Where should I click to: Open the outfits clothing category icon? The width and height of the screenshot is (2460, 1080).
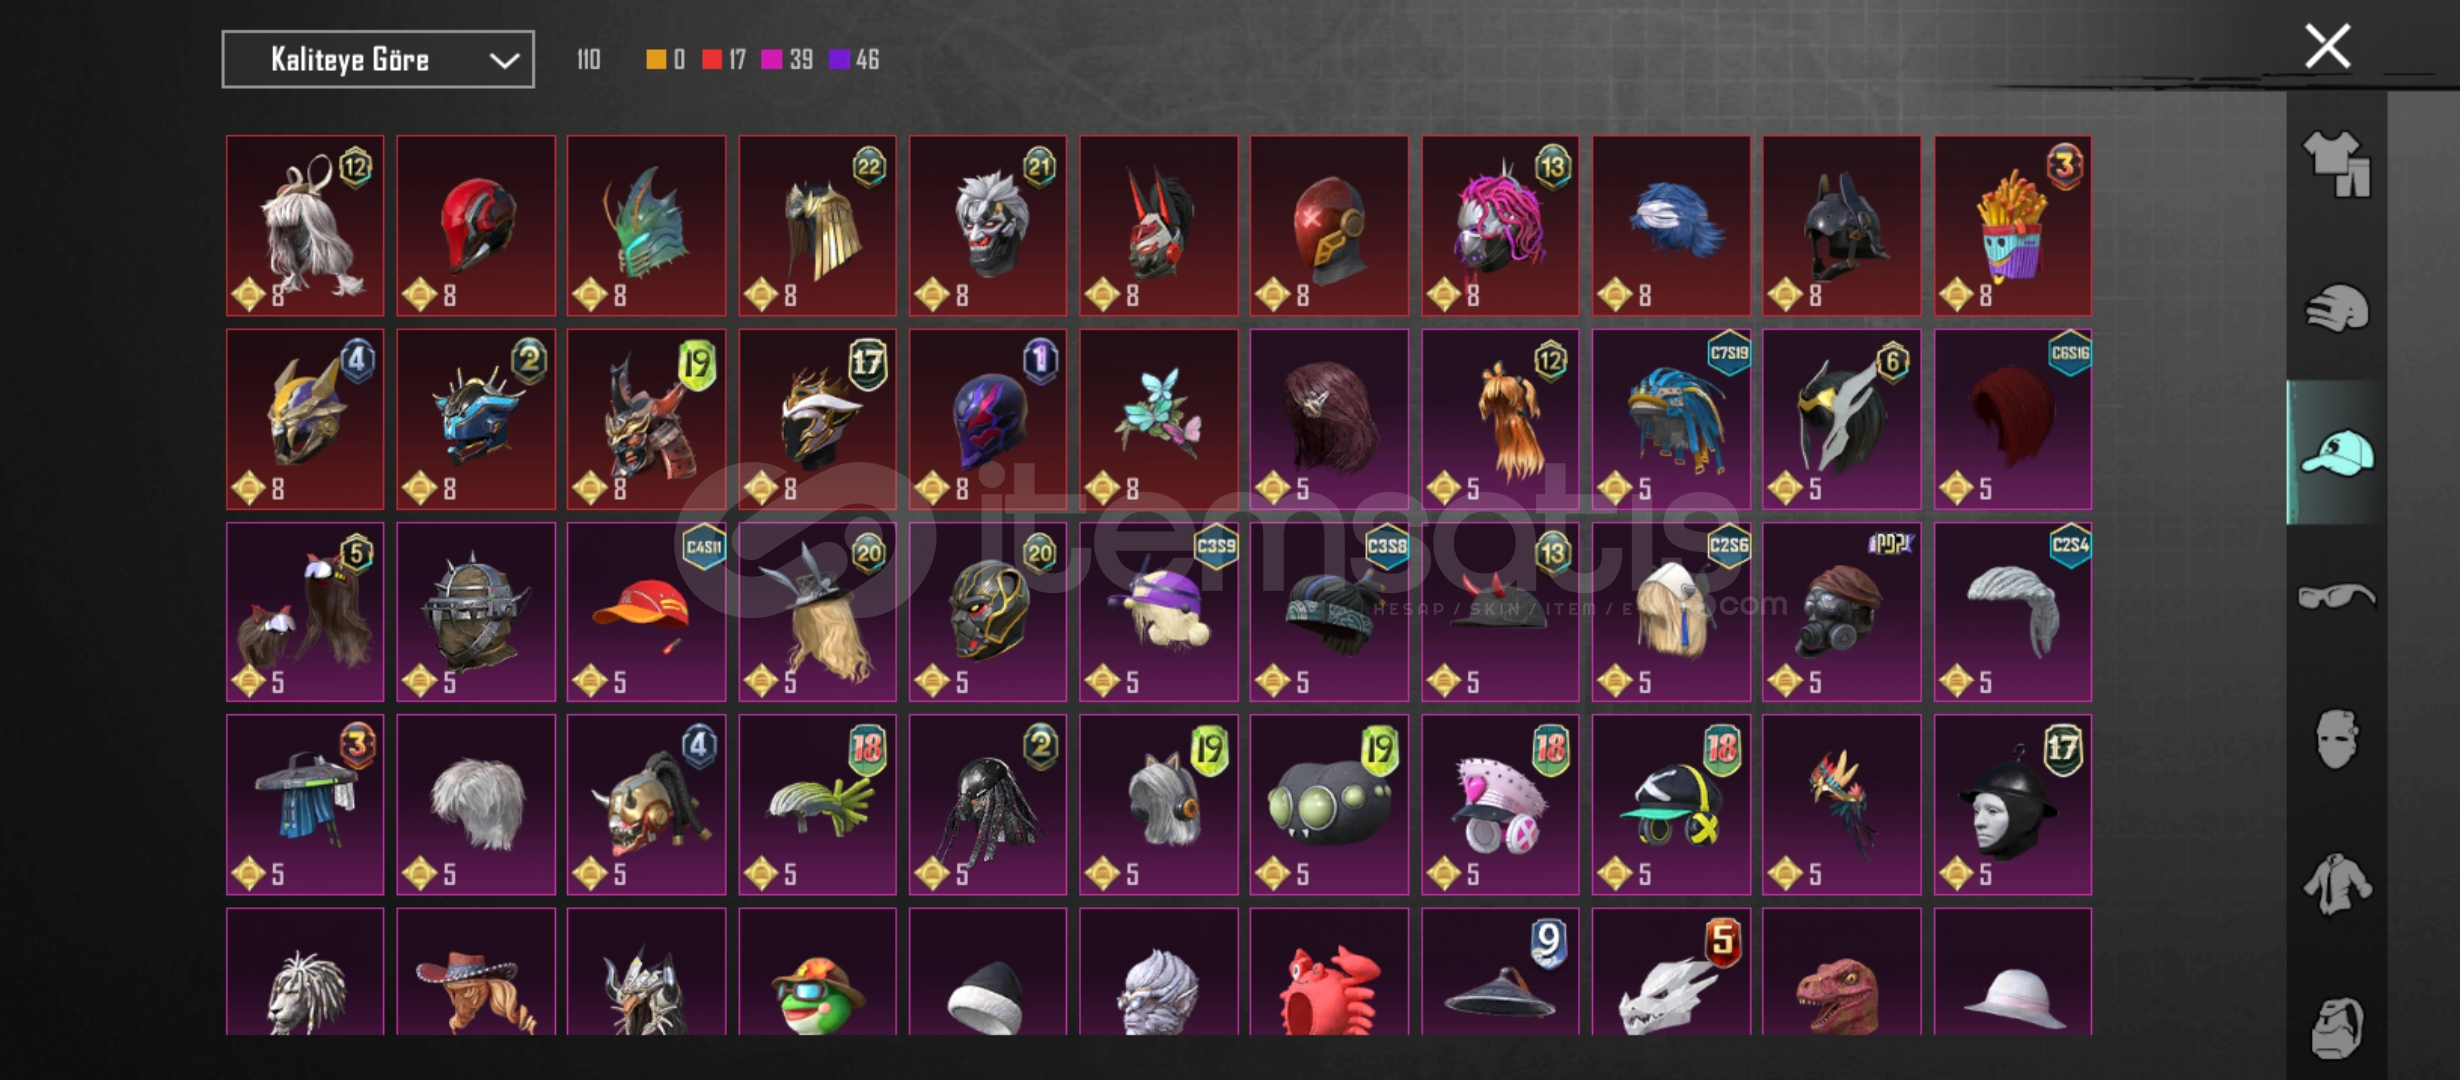pyautogui.click(x=2336, y=164)
